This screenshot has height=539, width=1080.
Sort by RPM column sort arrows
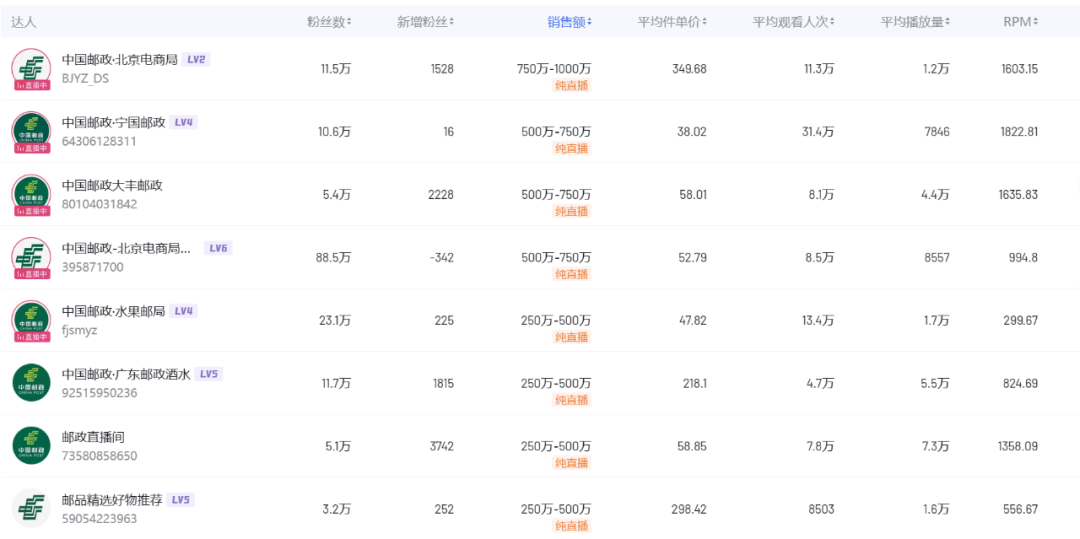pyautogui.click(x=1036, y=22)
